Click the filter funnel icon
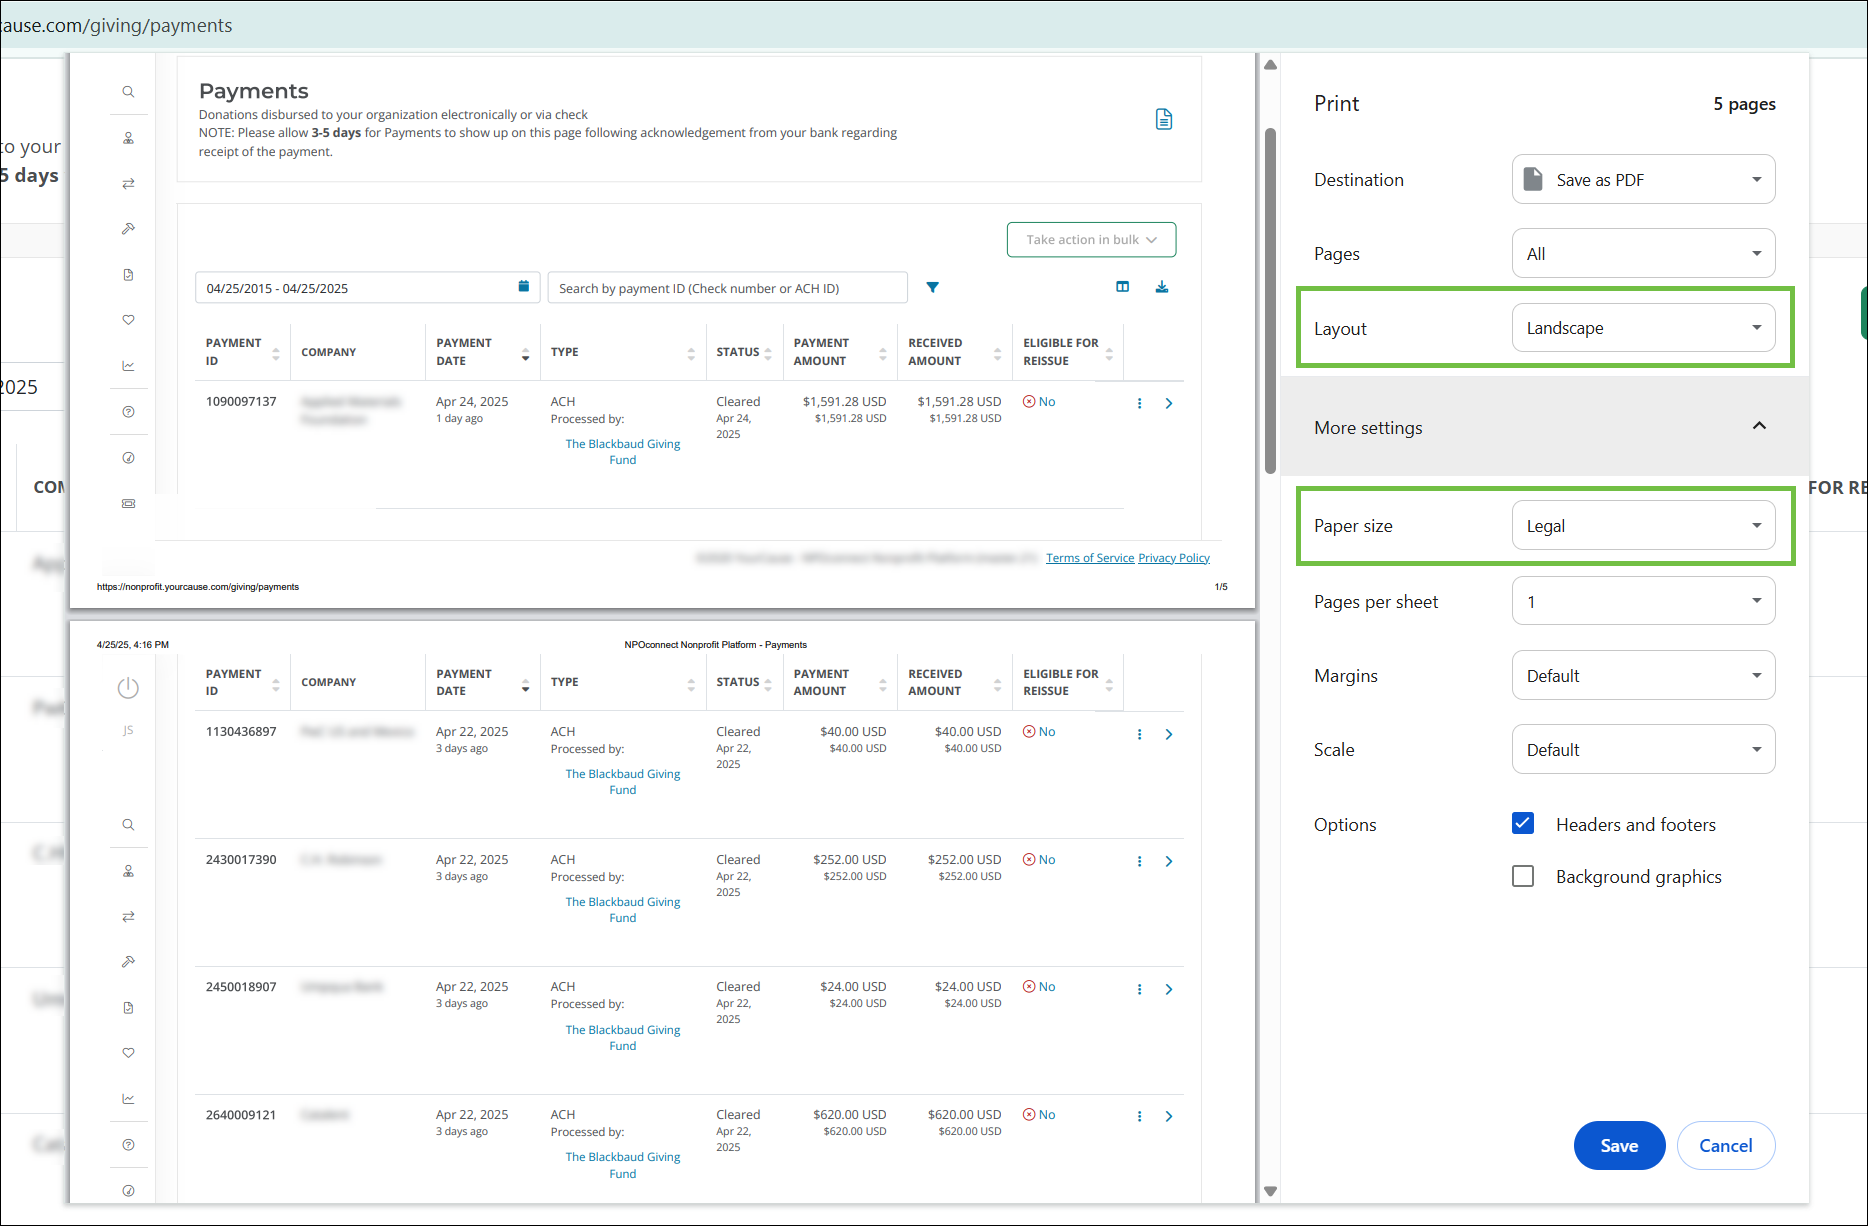Screen dimensions: 1868x1226 click(x=932, y=288)
